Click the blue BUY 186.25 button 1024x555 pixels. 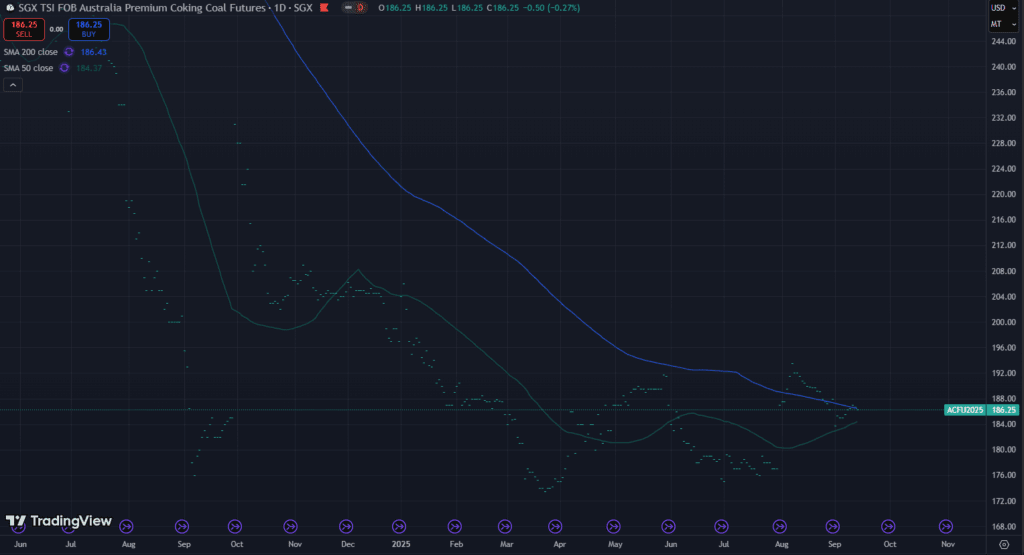[x=89, y=29]
